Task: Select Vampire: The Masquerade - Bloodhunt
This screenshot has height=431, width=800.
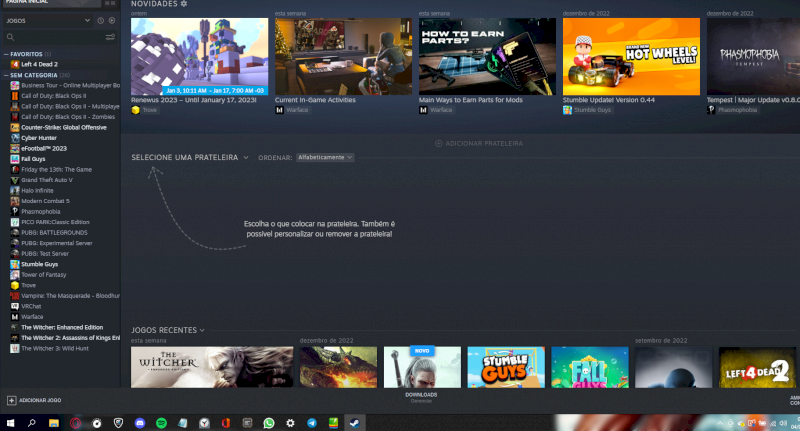Action: point(70,296)
